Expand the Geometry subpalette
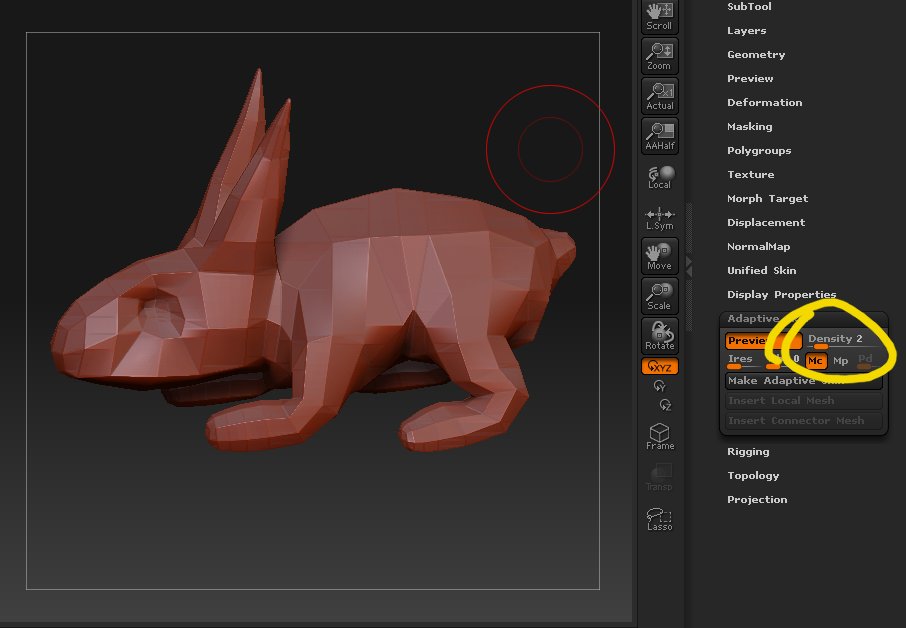The width and height of the screenshot is (906, 628). [755, 55]
